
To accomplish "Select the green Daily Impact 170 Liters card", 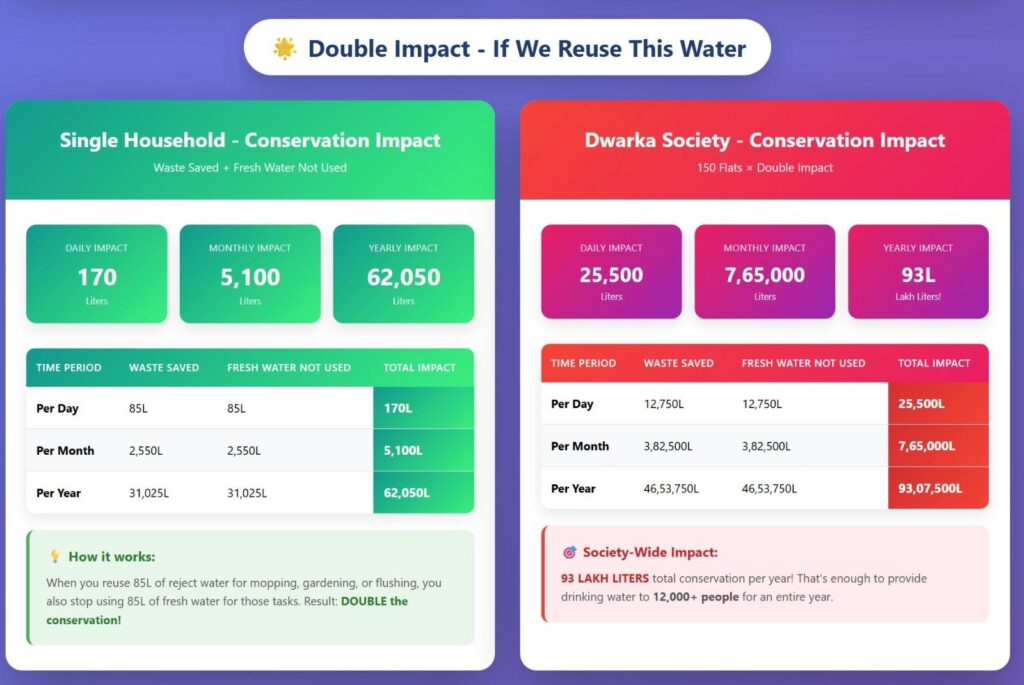I will (x=97, y=274).
